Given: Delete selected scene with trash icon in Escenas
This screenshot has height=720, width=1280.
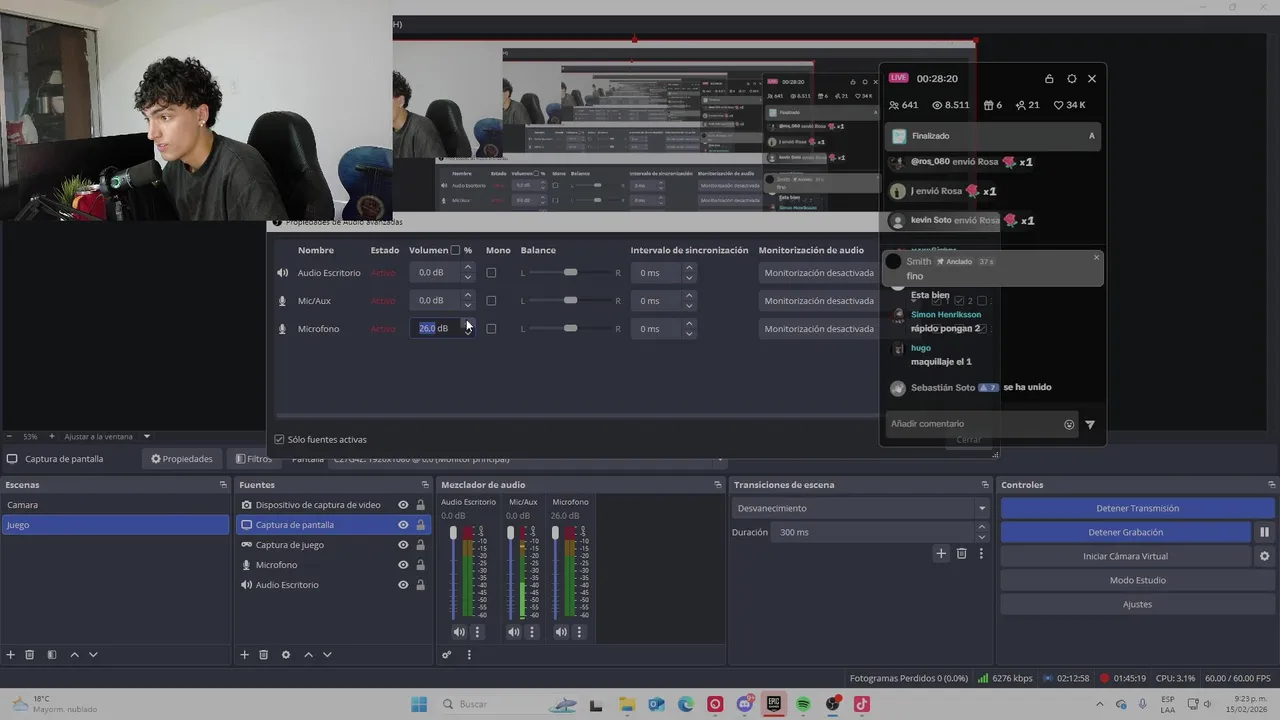Looking at the screenshot, I should tap(30, 655).
